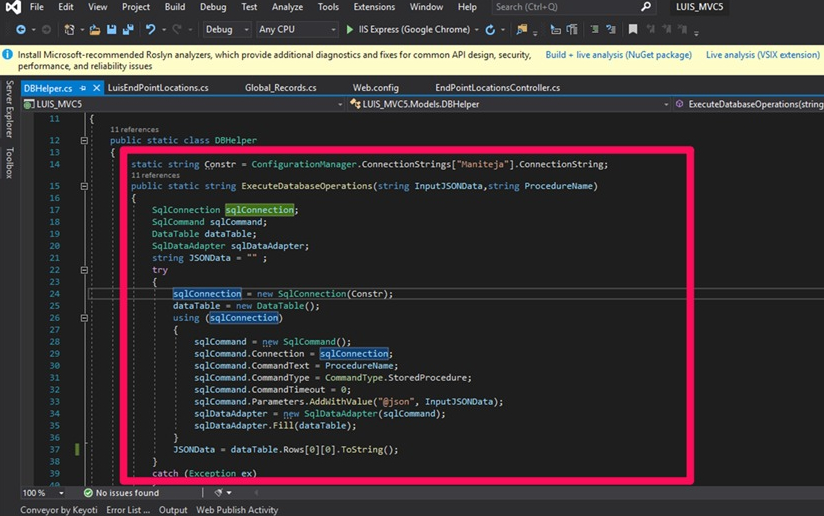Click the Navigate Forward arrow icon

point(46,29)
